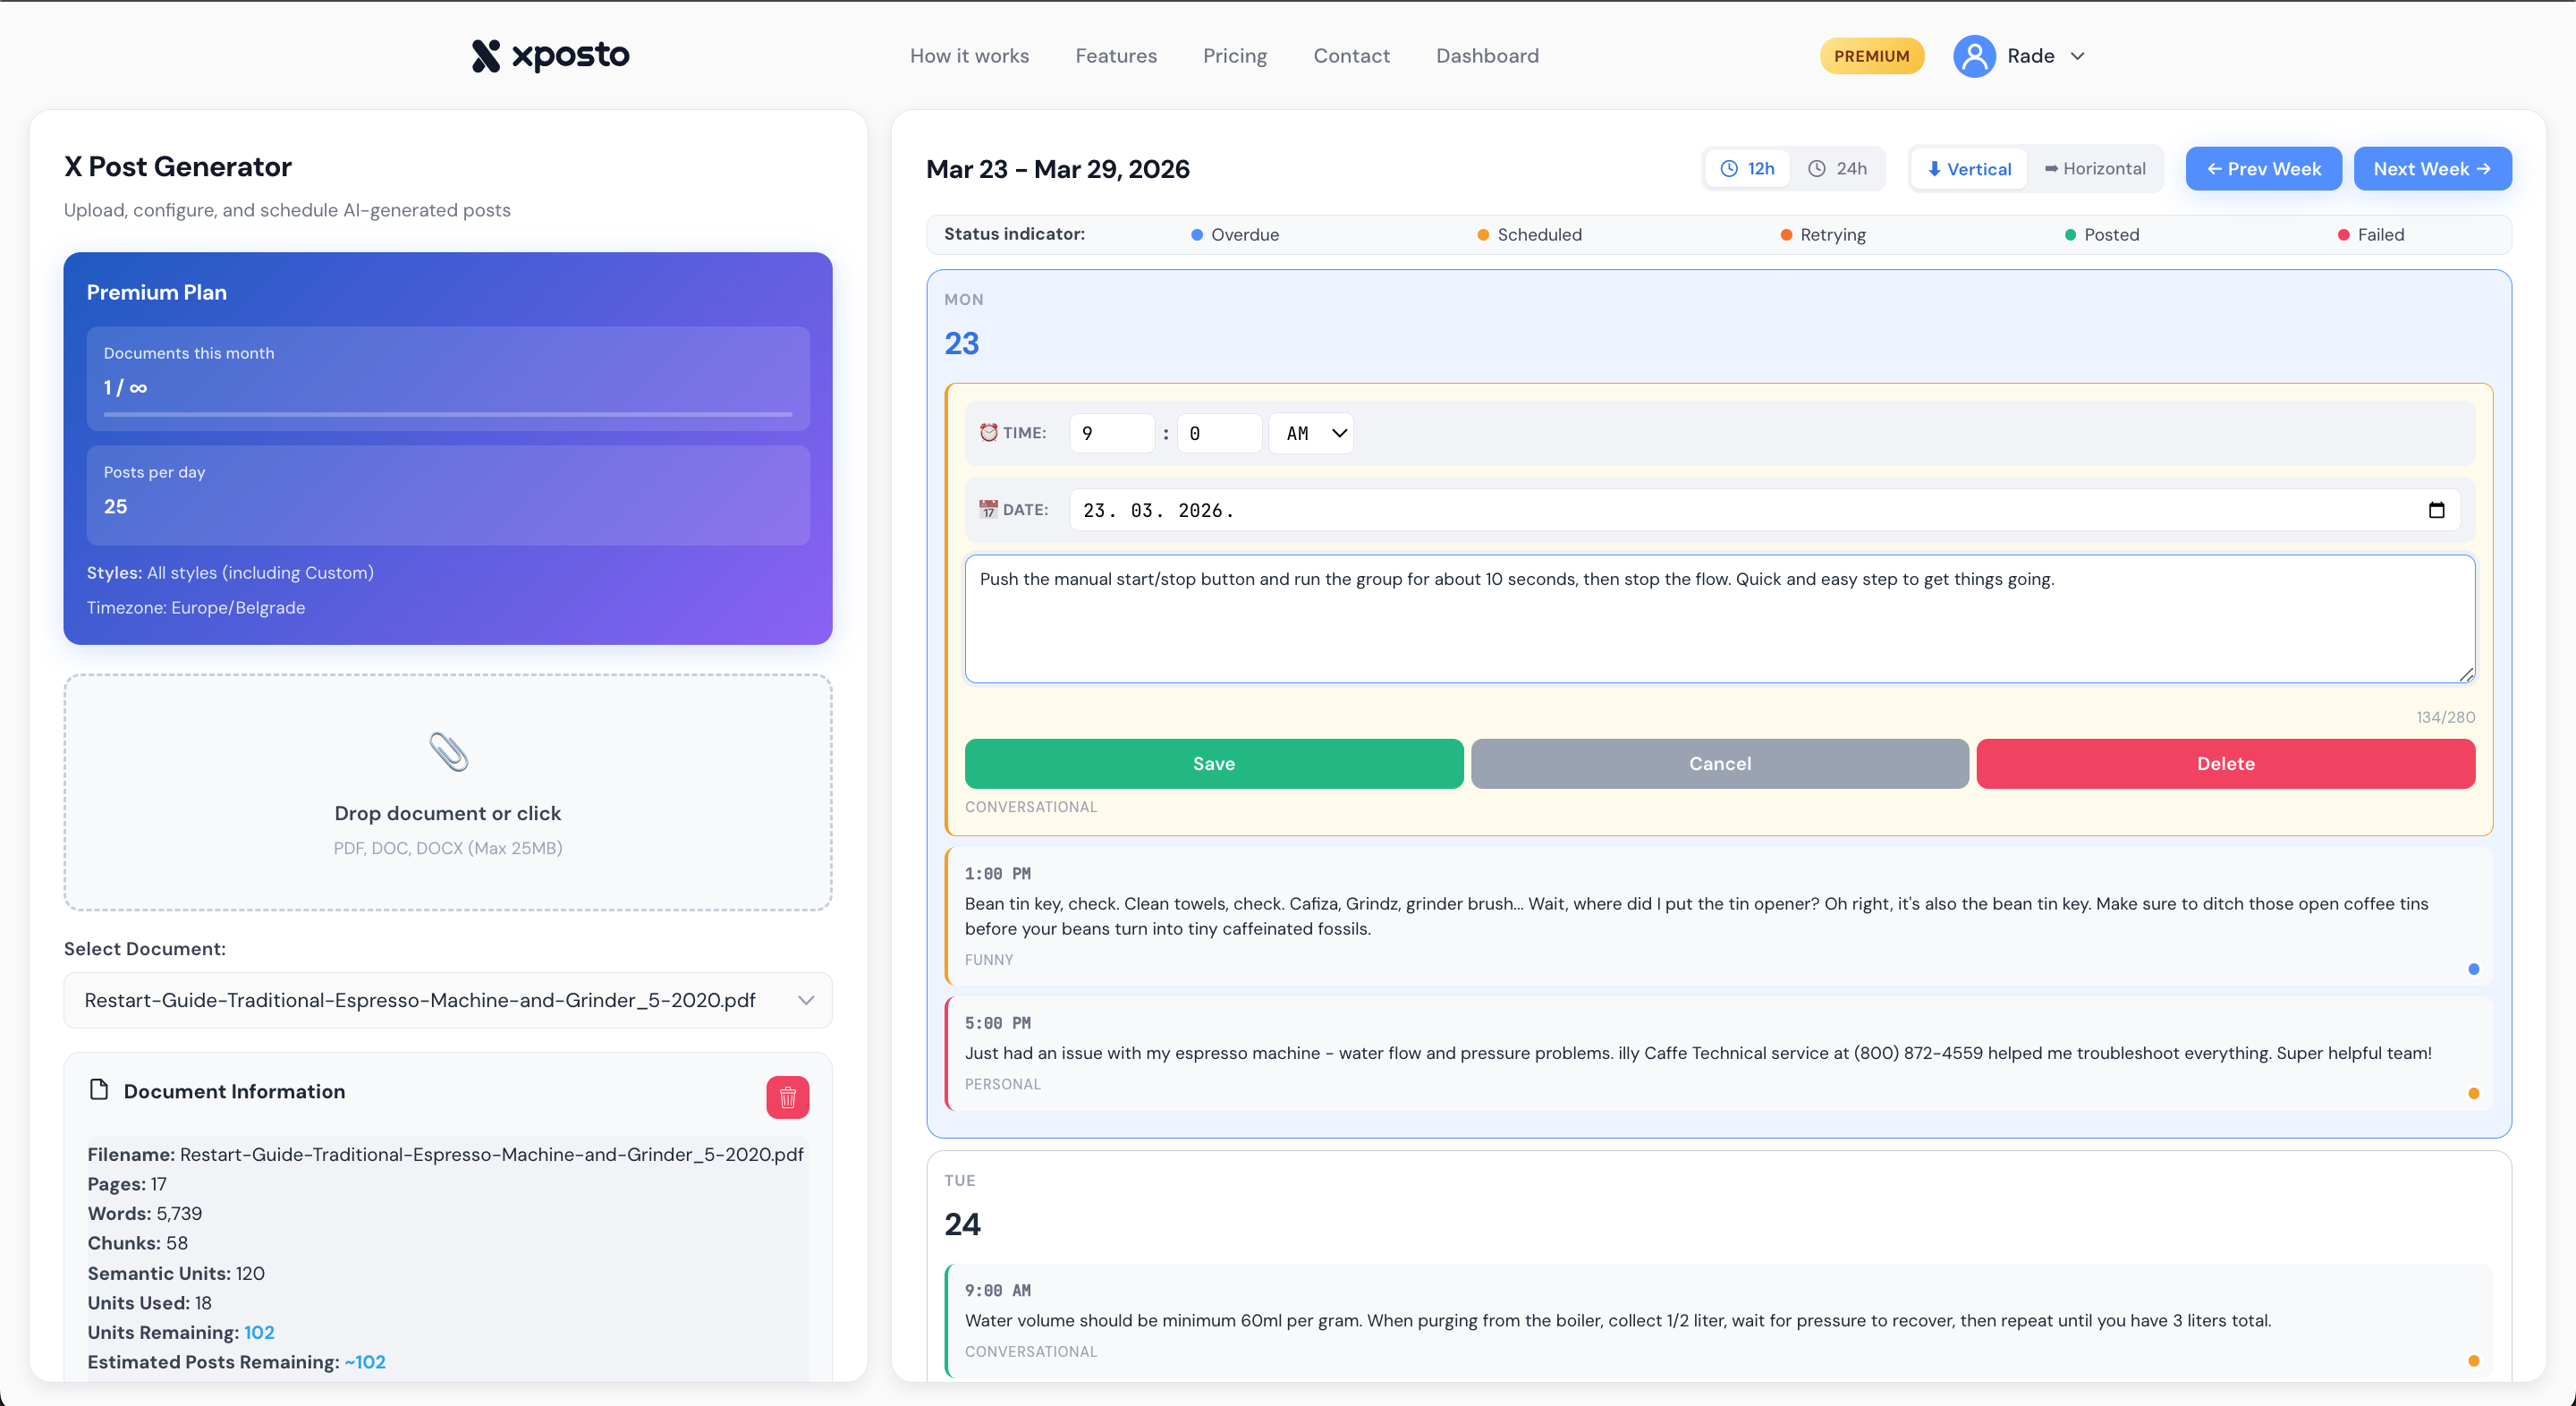
Task: Open the Pricing nav item
Action: click(1234, 56)
